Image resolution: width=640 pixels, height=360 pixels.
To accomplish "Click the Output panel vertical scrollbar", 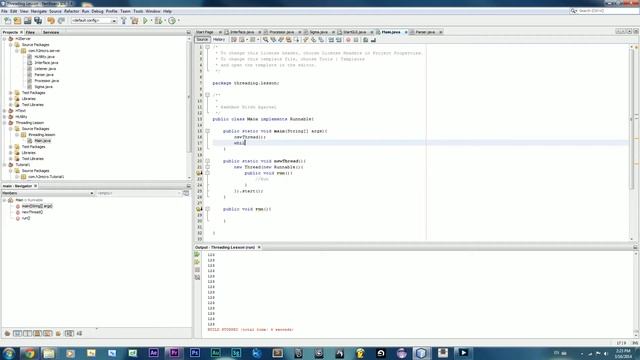I will pyautogui.click(x=635, y=294).
